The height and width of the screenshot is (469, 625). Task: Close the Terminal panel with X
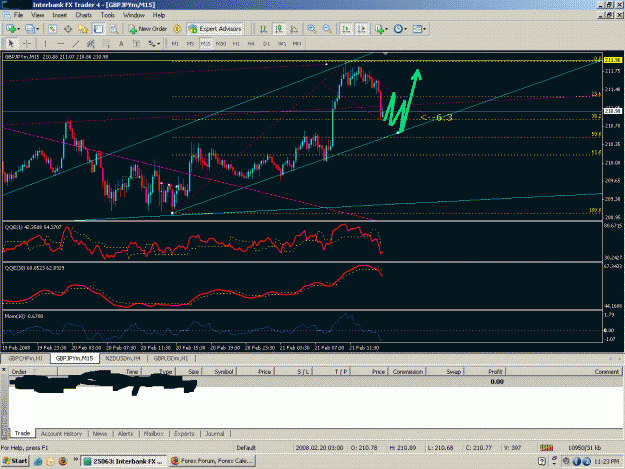click(x=4, y=370)
